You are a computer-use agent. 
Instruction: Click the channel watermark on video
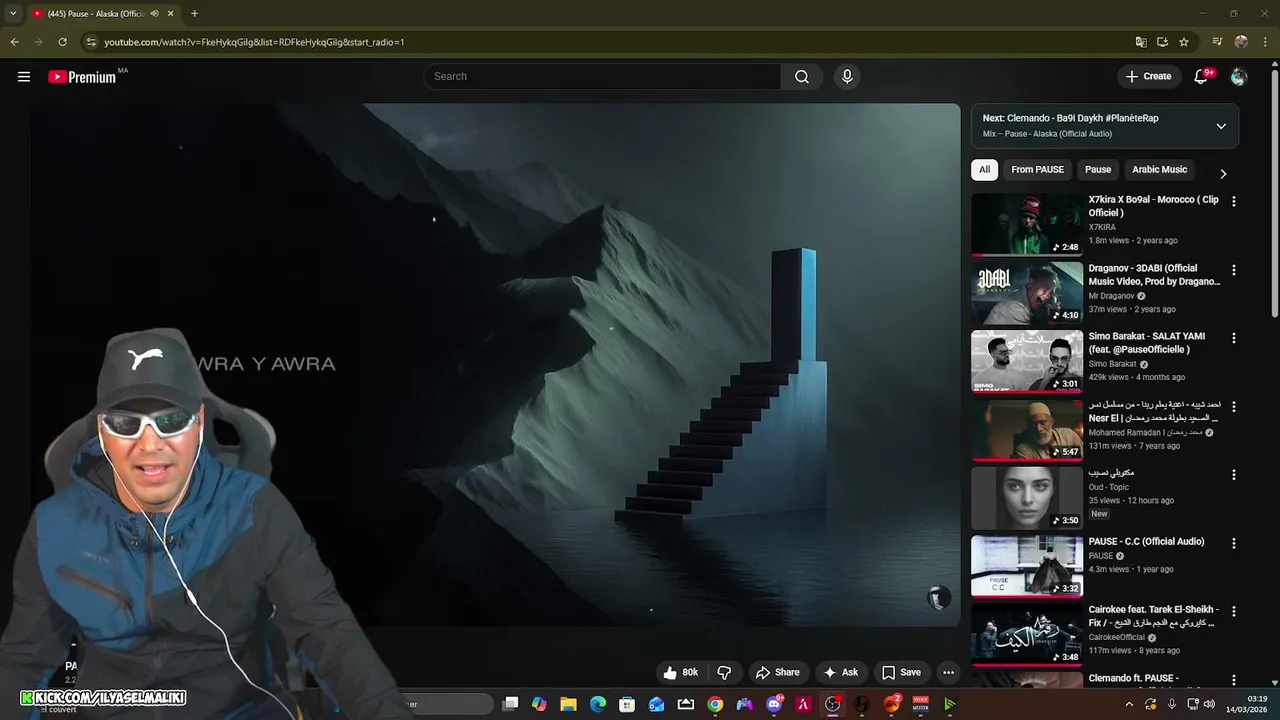click(x=938, y=598)
